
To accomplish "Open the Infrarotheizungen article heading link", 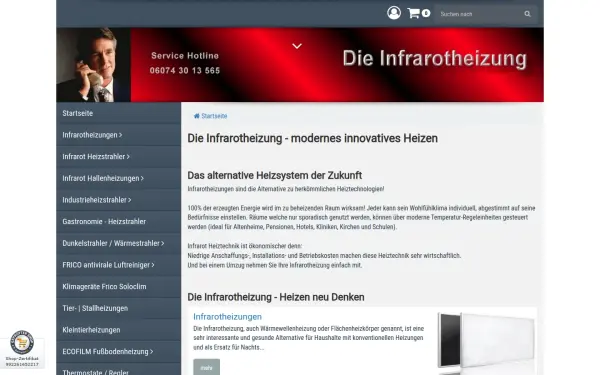I will pyautogui.click(x=227, y=316).
